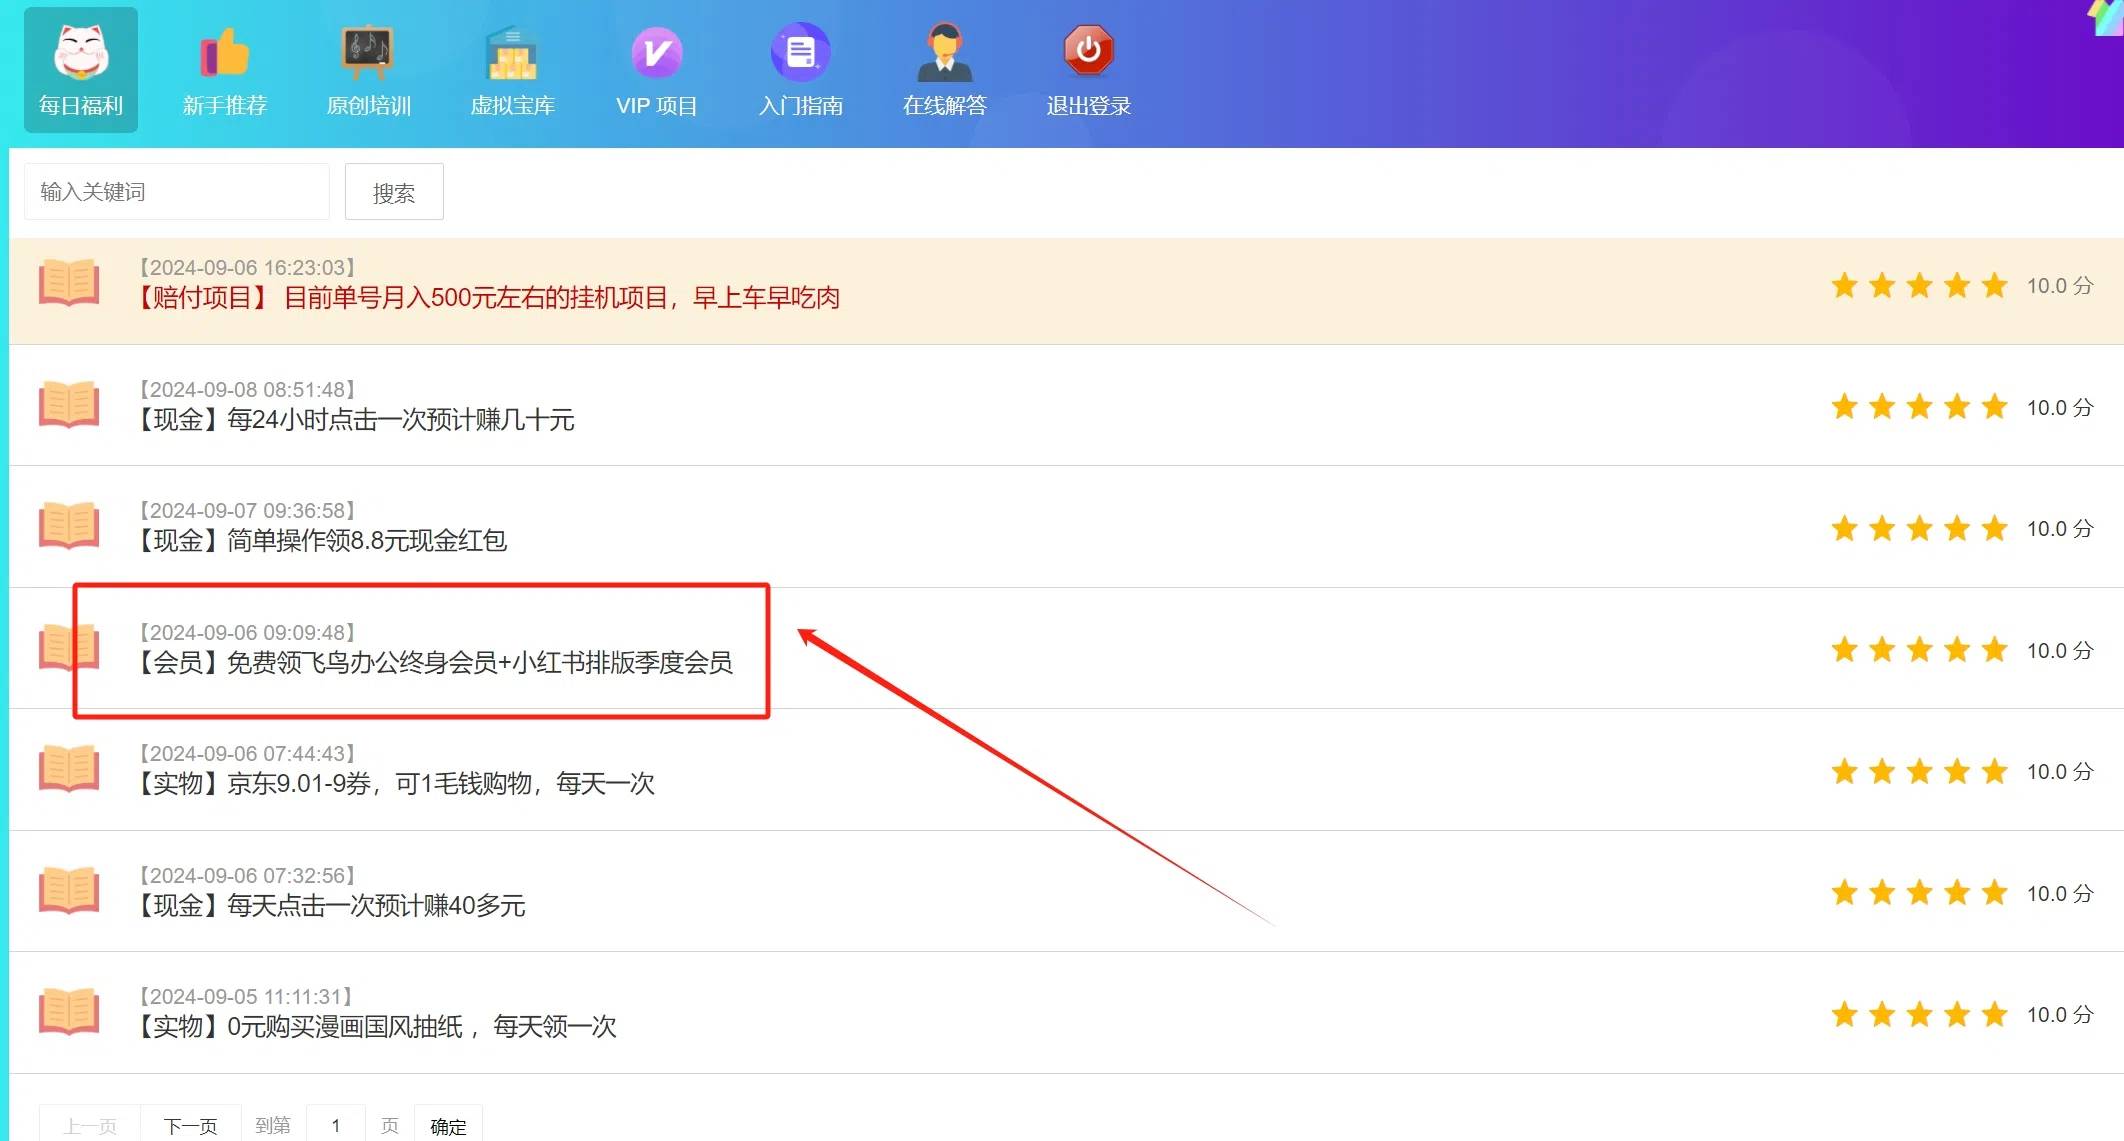
Task: Click the stars rating on 漫画国风抽纸 row
Action: tap(1919, 1015)
